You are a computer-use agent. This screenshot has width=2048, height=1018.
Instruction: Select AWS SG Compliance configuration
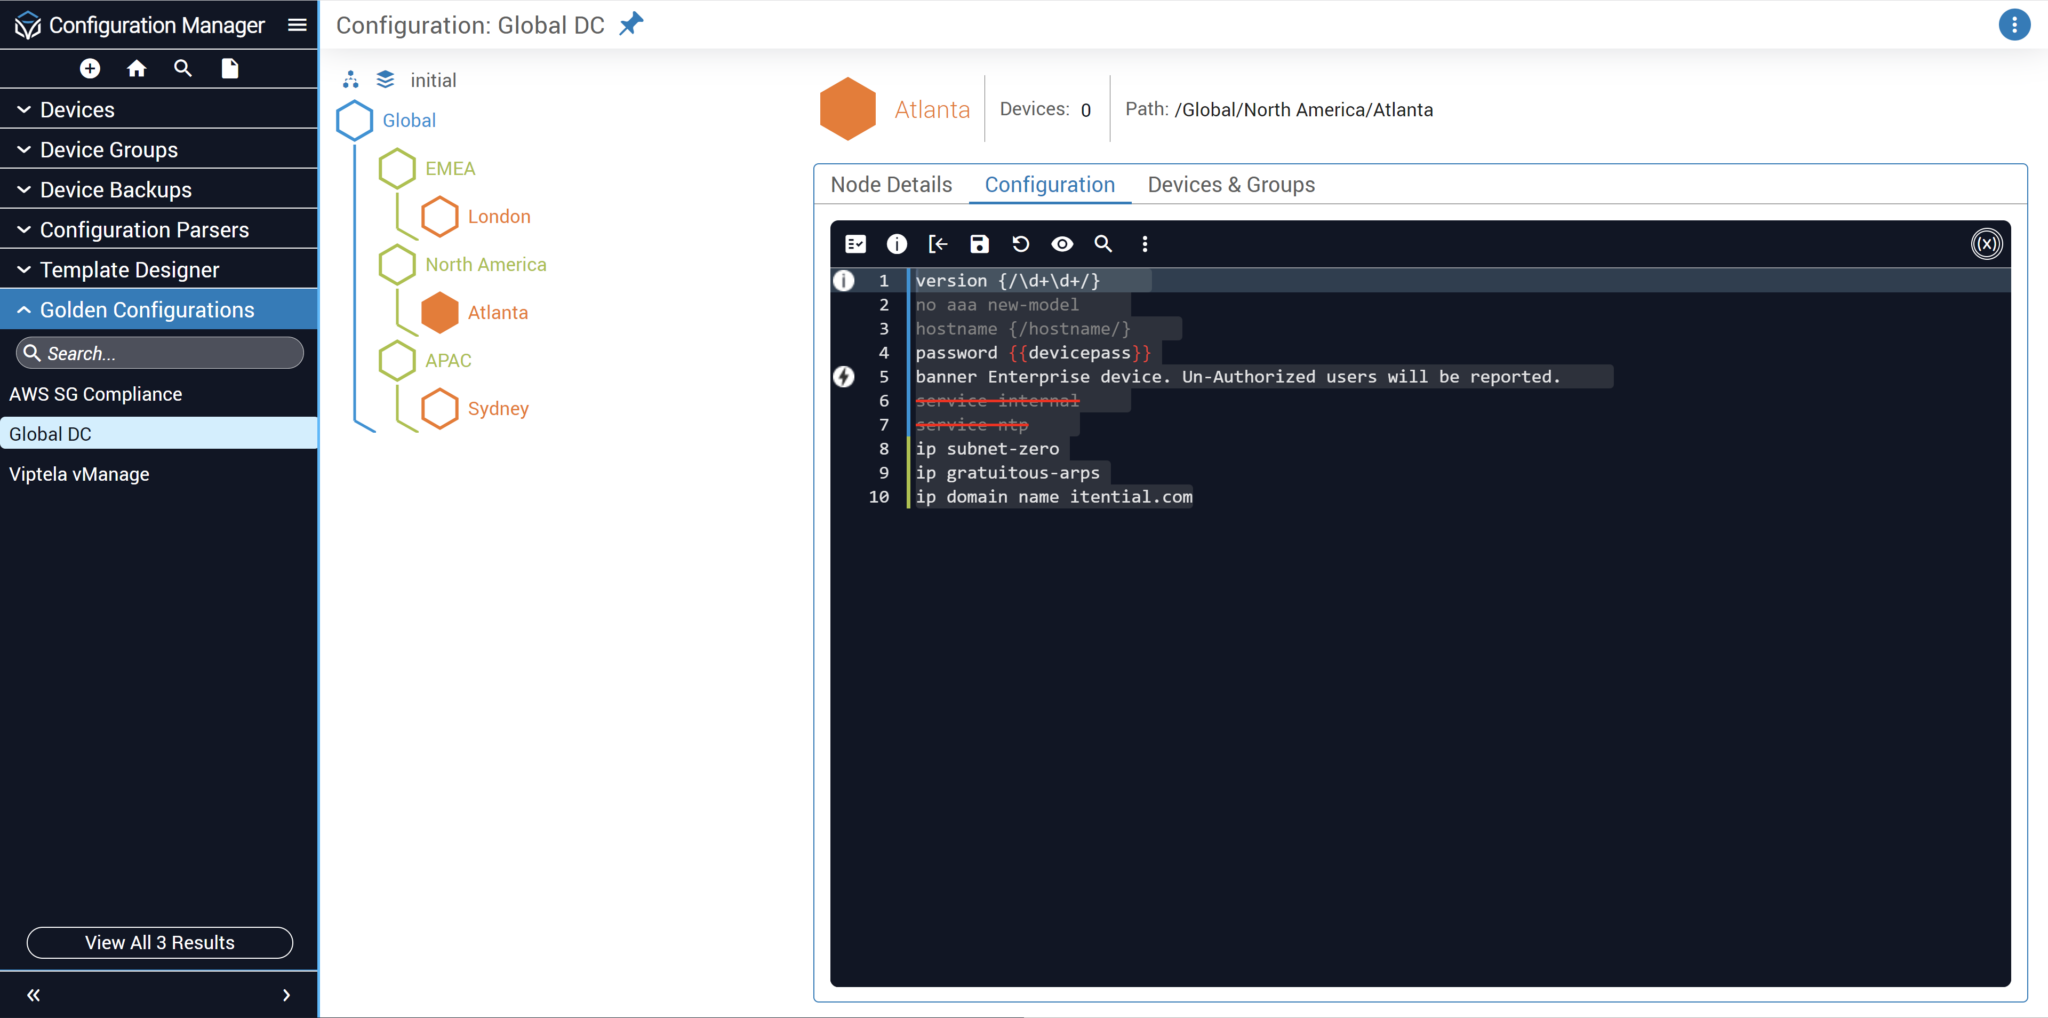pyautogui.click(x=96, y=394)
